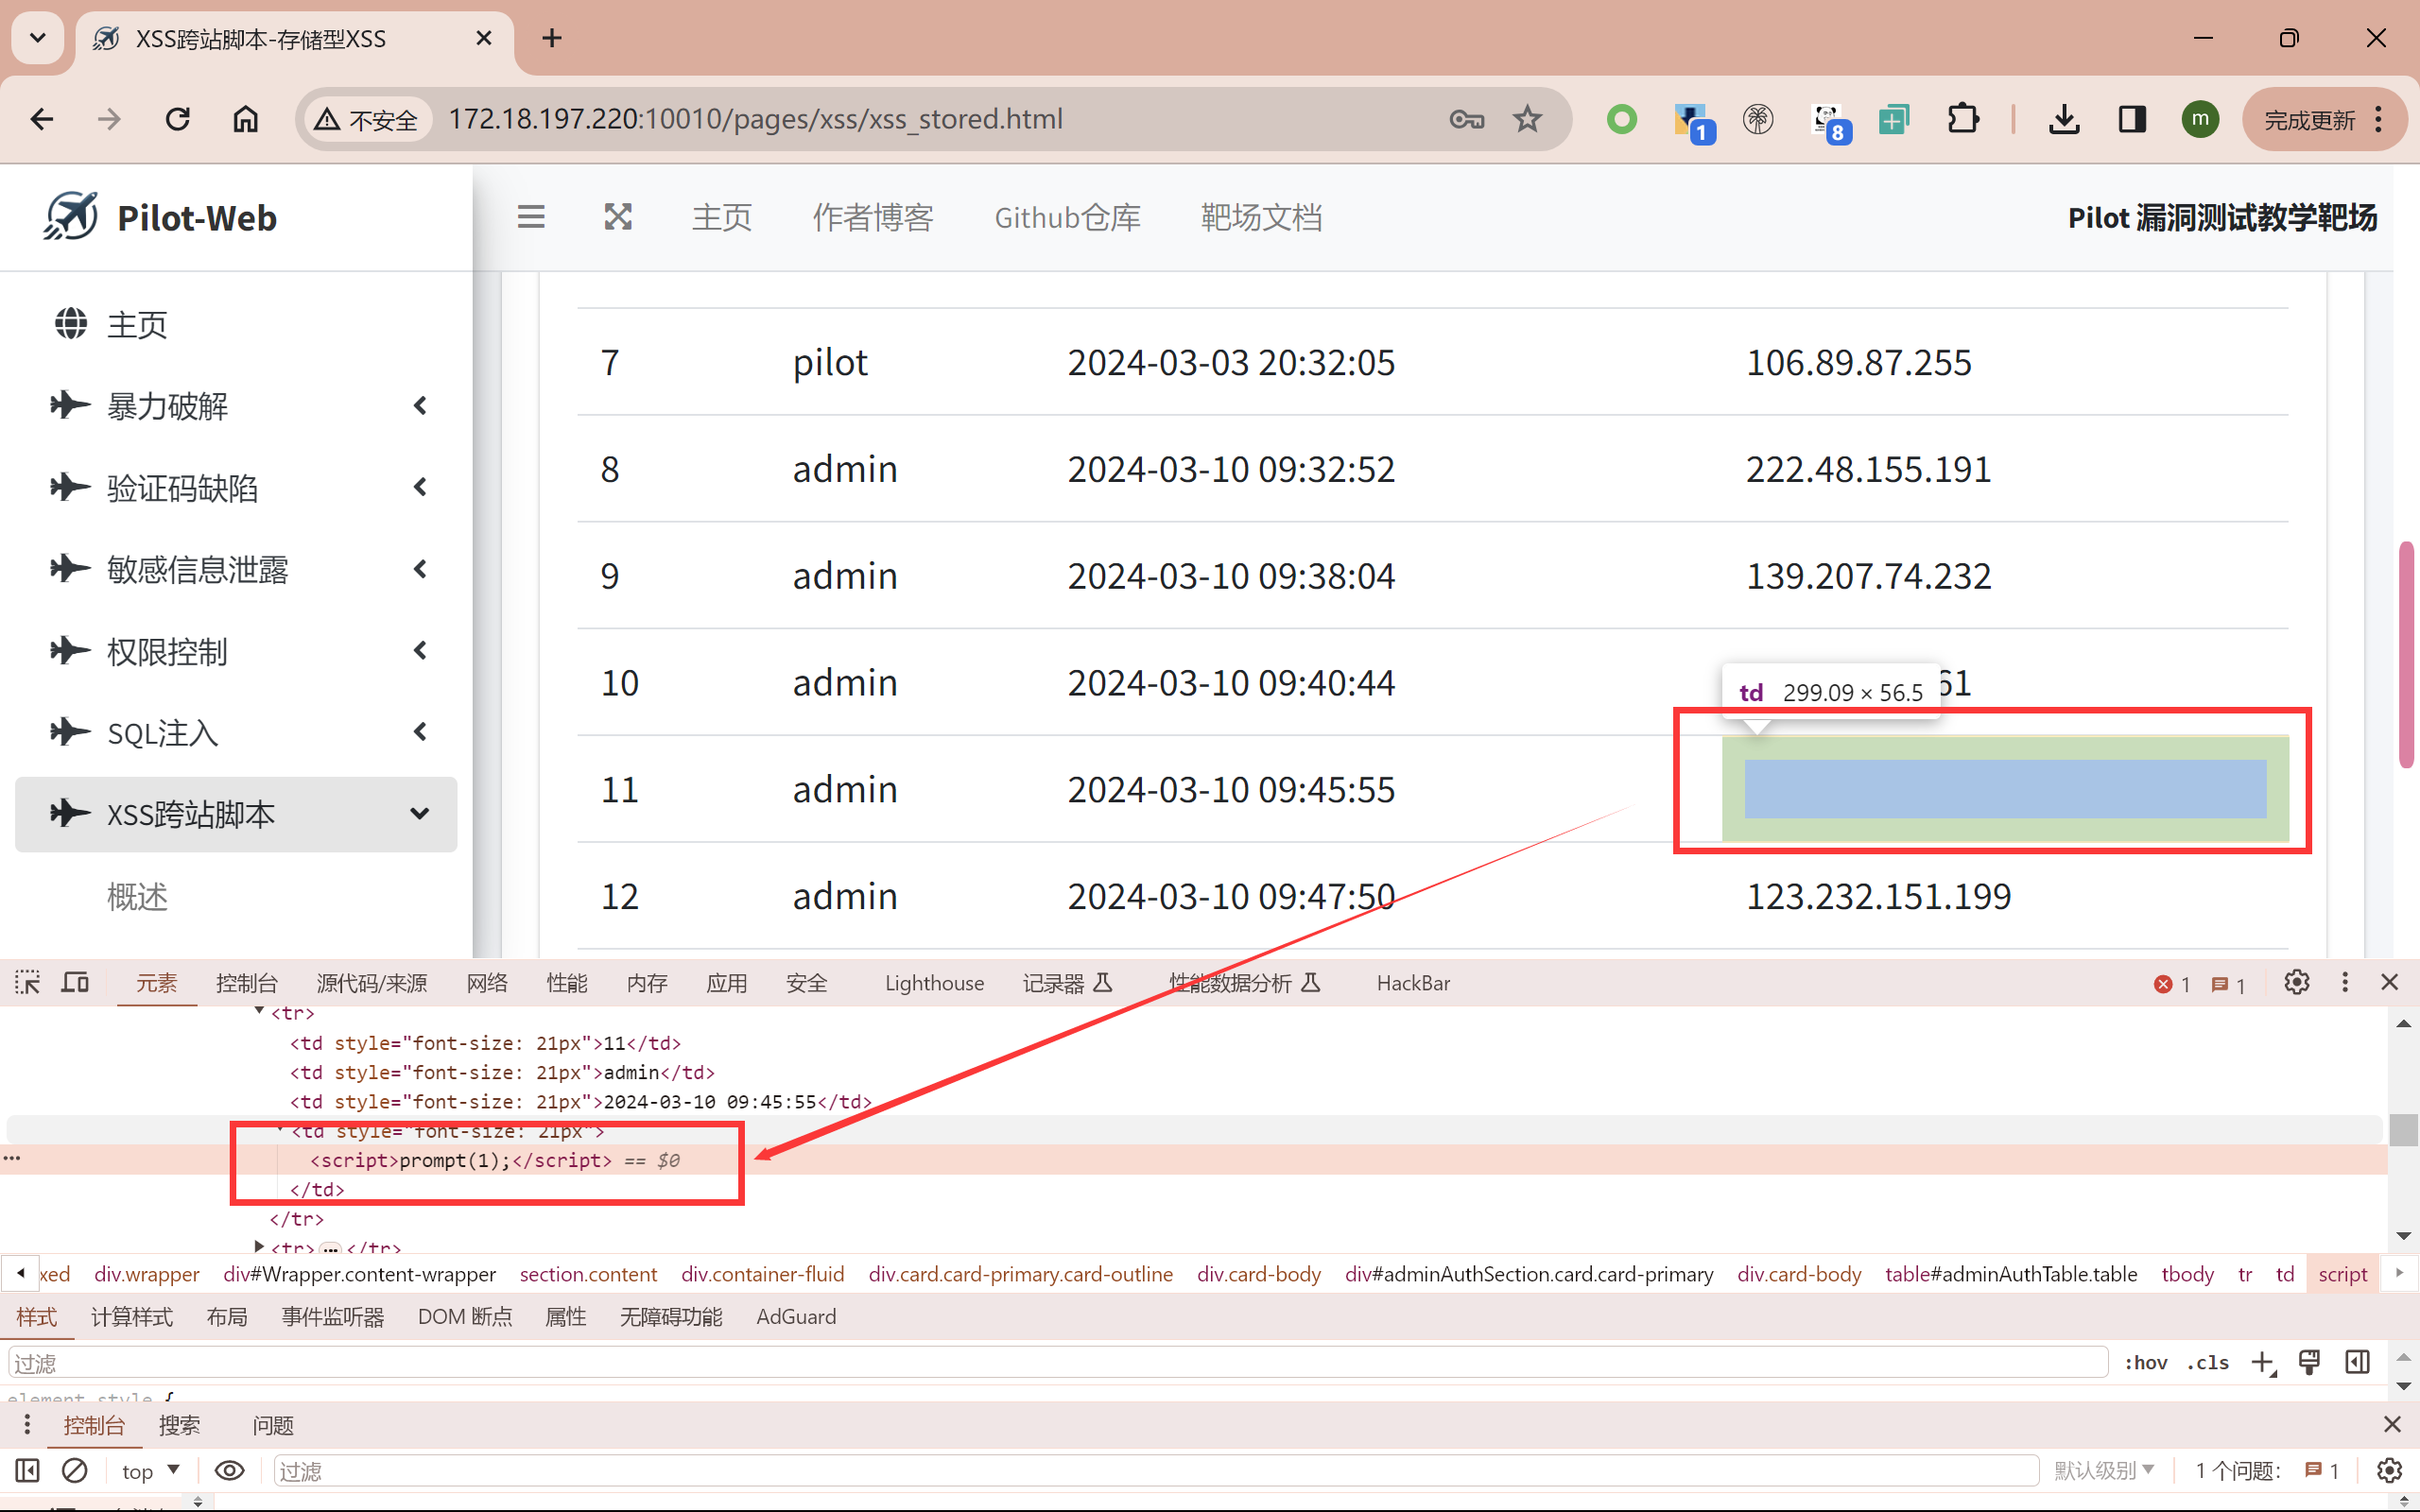Click the Pilot-Web airplane logo

[x=71, y=215]
